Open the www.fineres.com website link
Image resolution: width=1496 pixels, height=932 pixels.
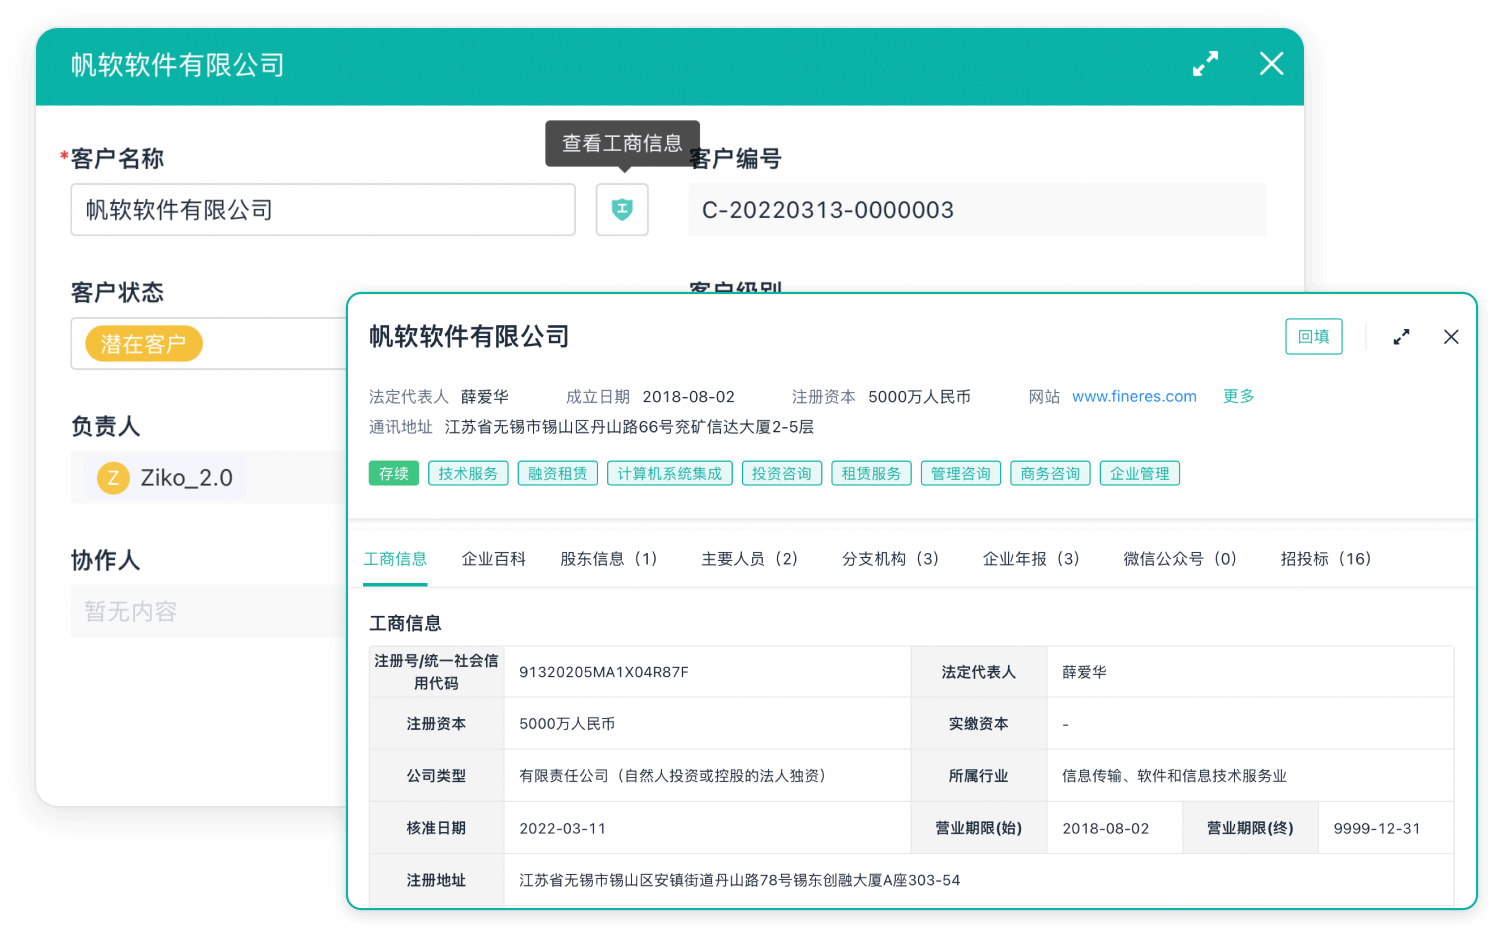[x=1134, y=397]
